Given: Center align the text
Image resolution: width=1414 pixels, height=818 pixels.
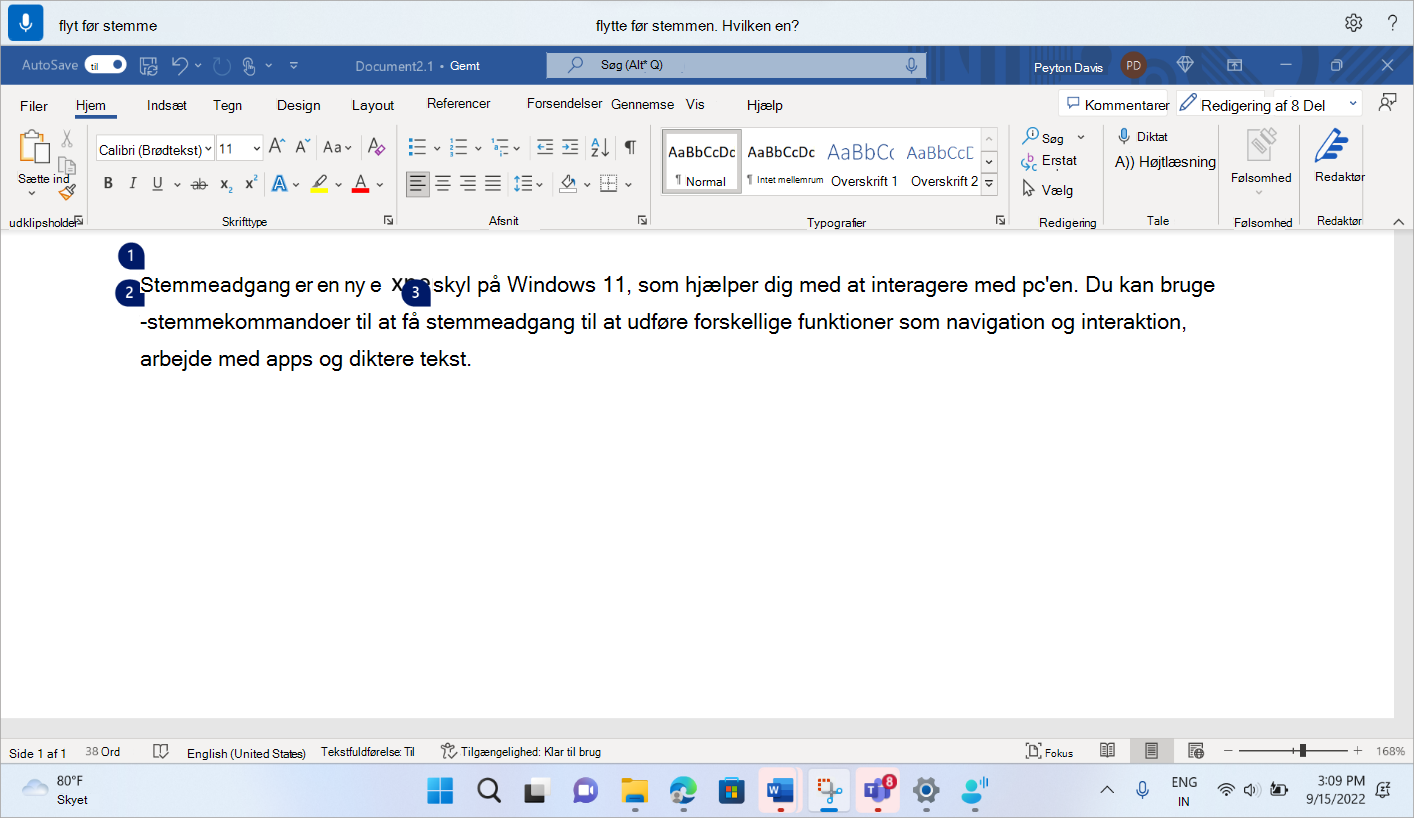Looking at the screenshot, I should (x=443, y=184).
